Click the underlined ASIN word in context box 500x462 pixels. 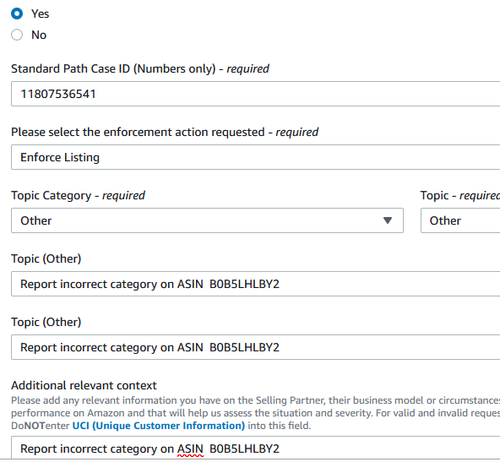click(x=190, y=449)
